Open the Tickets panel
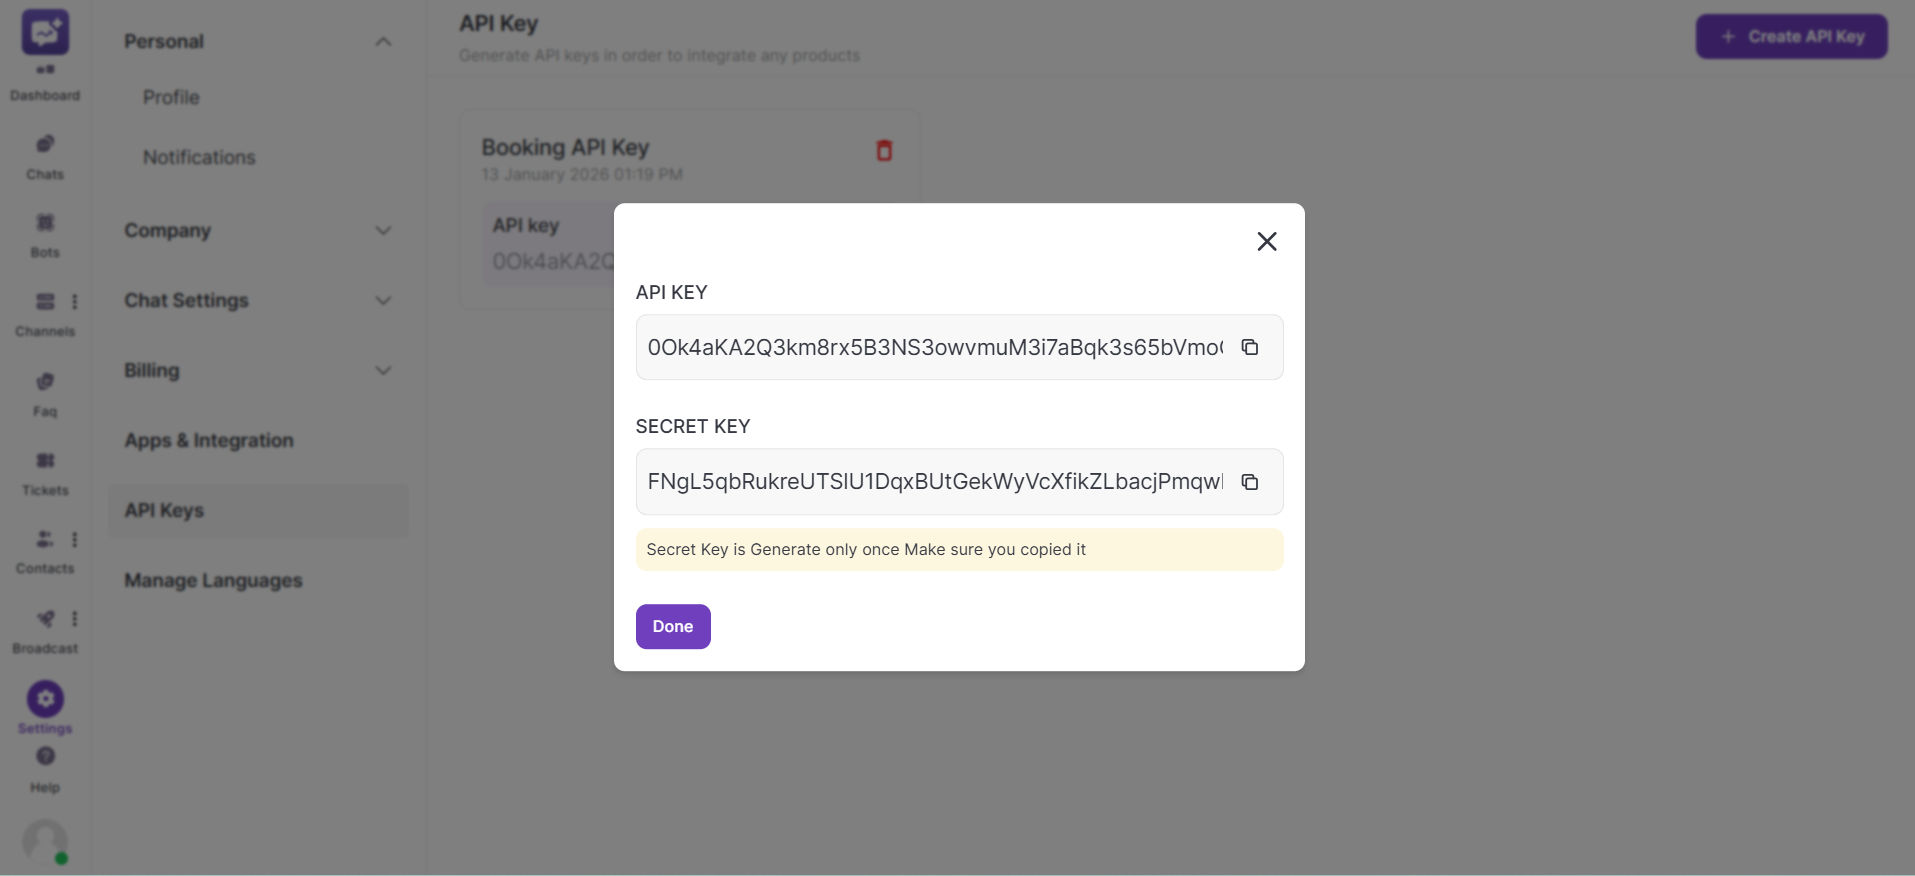This screenshot has width=1915, height=876. [x=44, y=463]
